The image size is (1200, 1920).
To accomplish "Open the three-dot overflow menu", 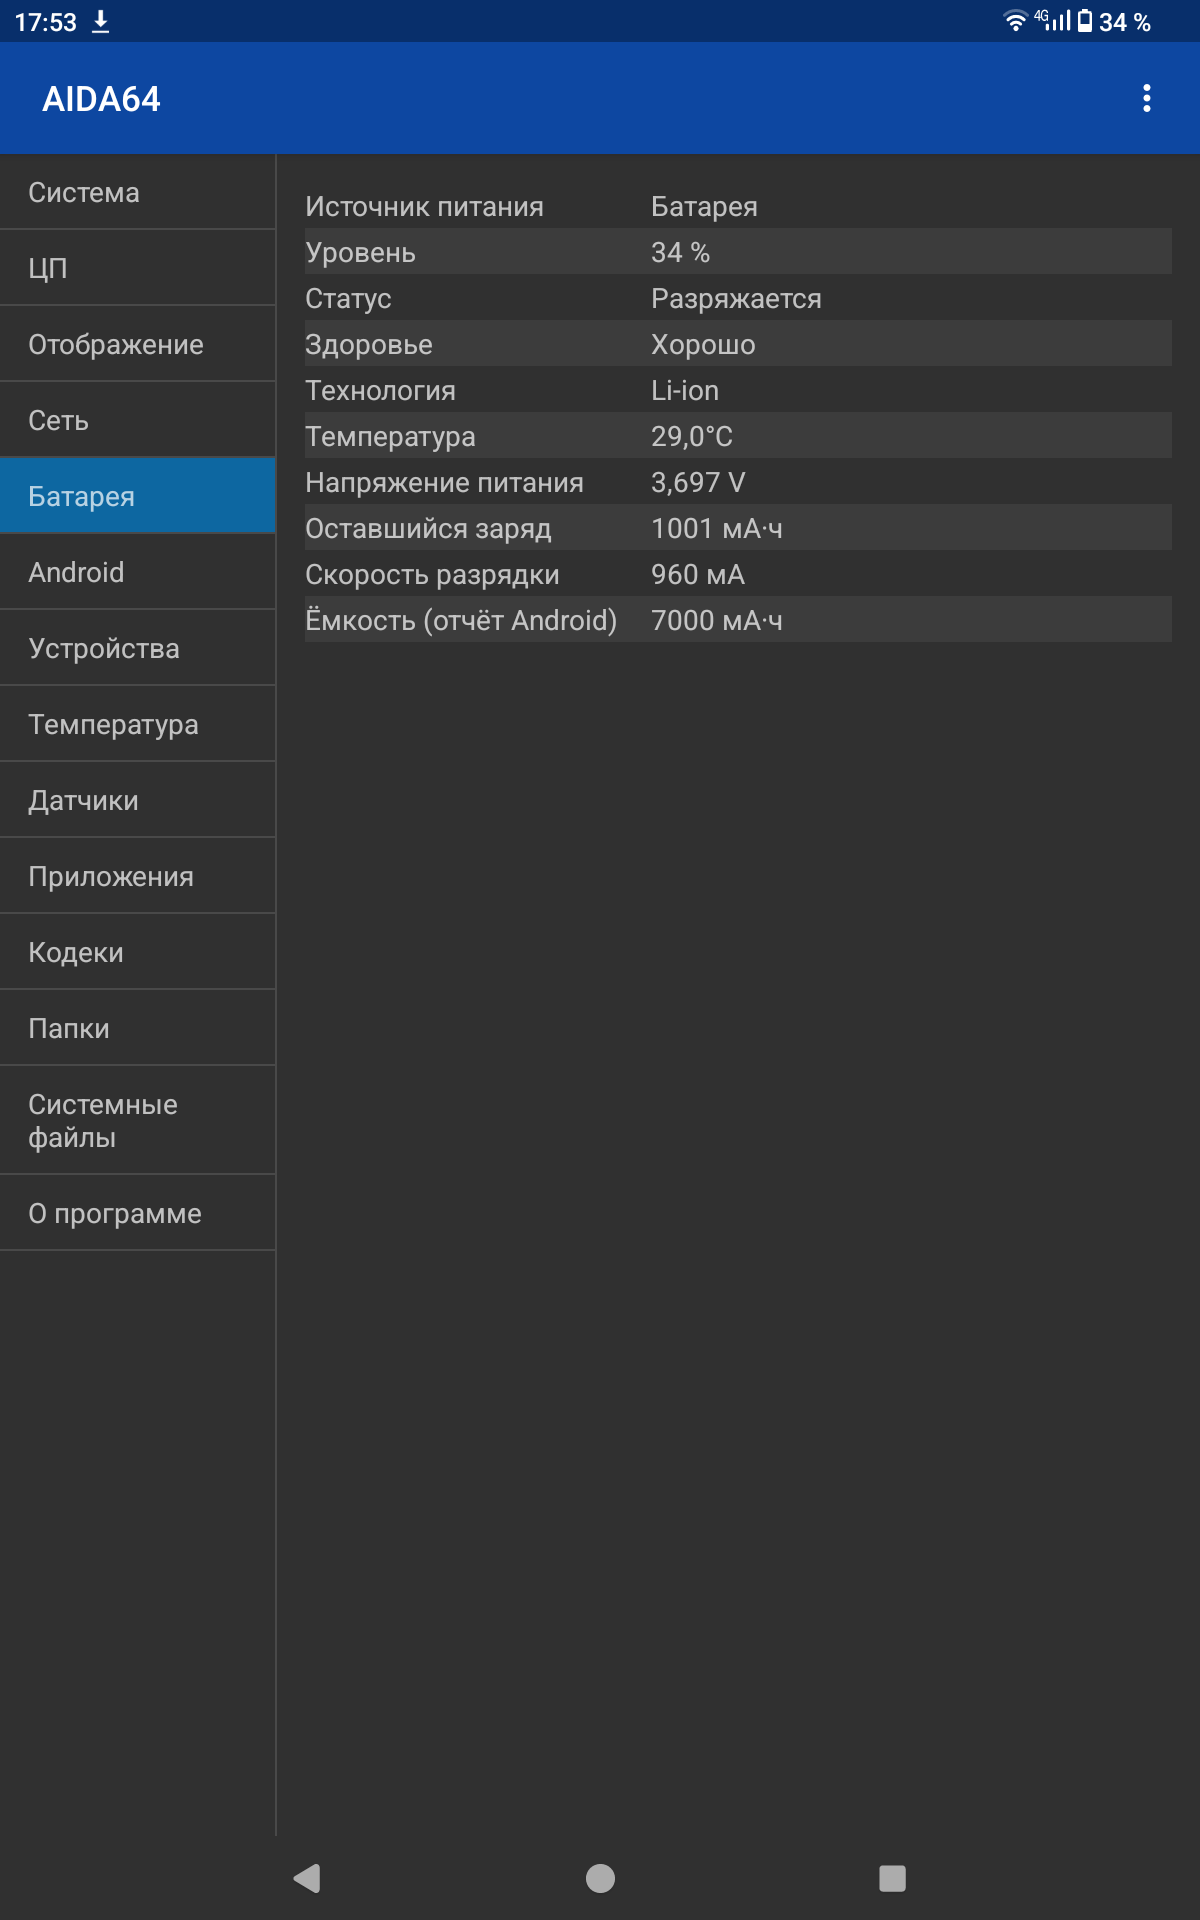I will (x=1146, y=98).
